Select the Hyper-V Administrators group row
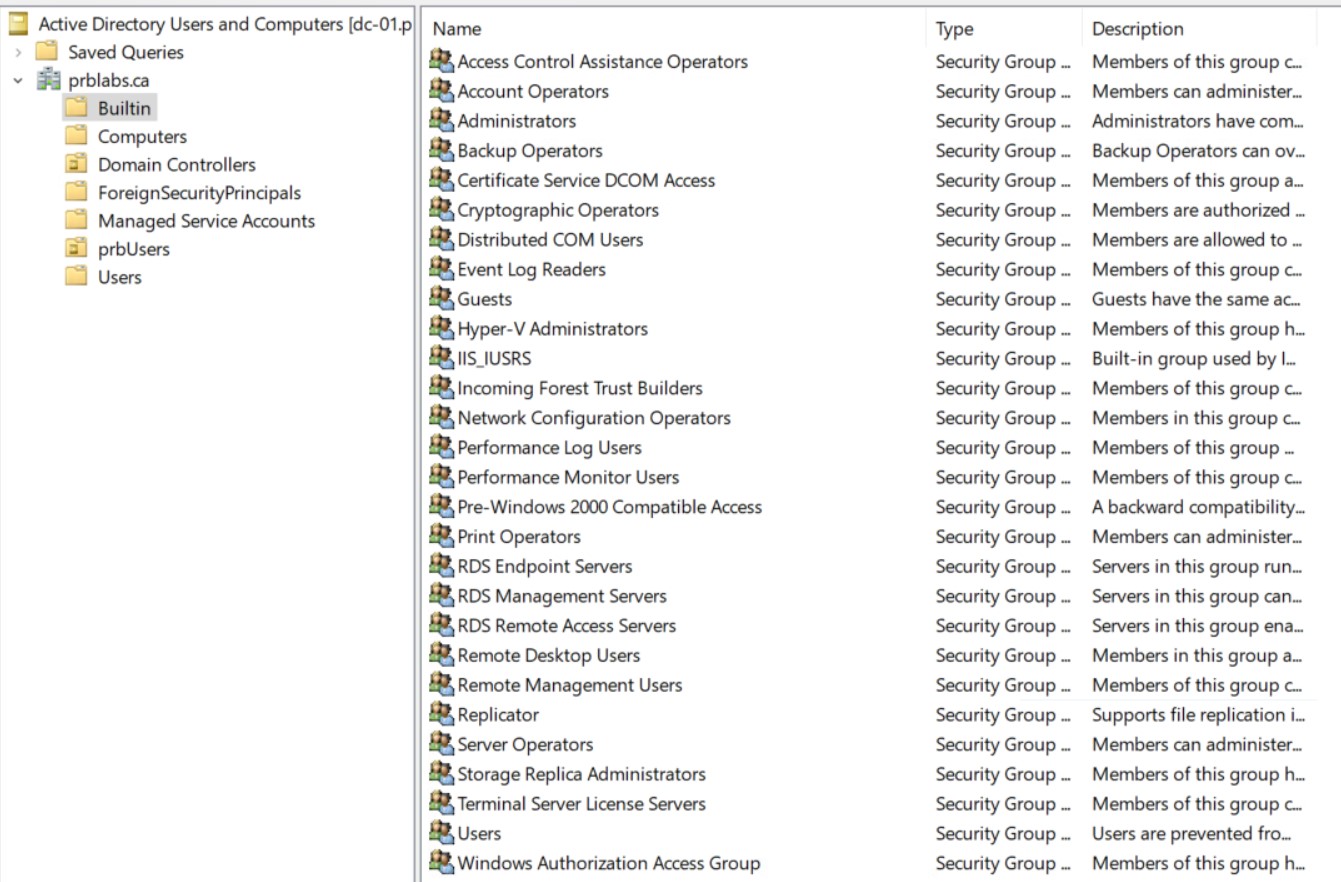 pos(552,329)
